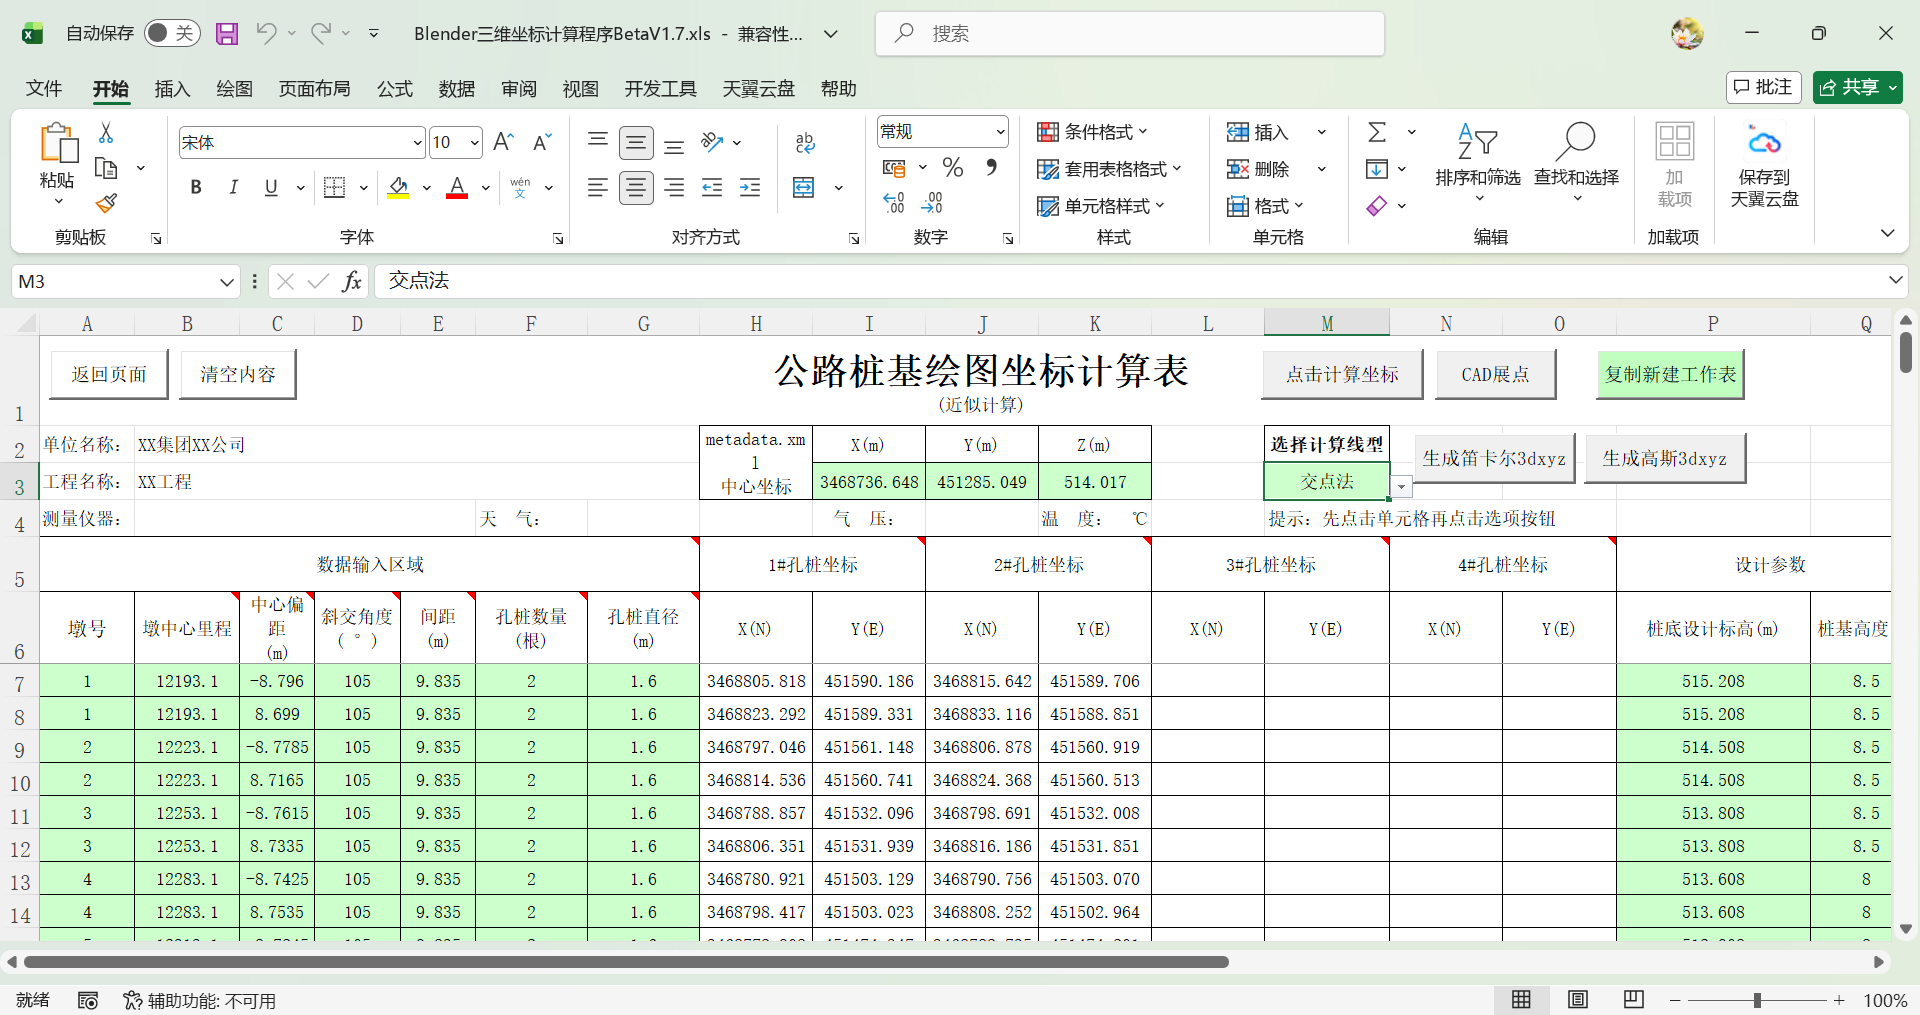
Task: Click the Increase Font Size icon
Action: click(503, 142)
